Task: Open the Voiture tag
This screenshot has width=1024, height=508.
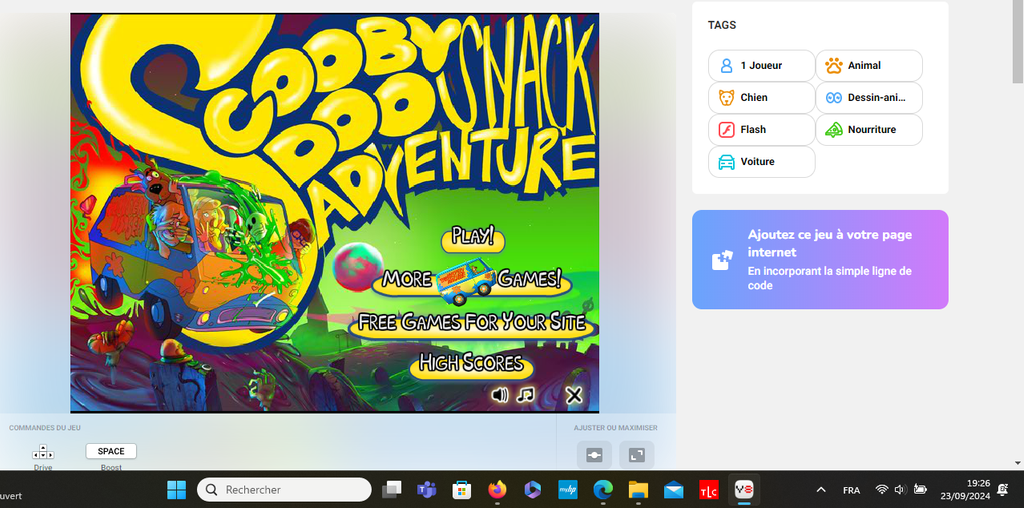Action: tap(761, 162)
